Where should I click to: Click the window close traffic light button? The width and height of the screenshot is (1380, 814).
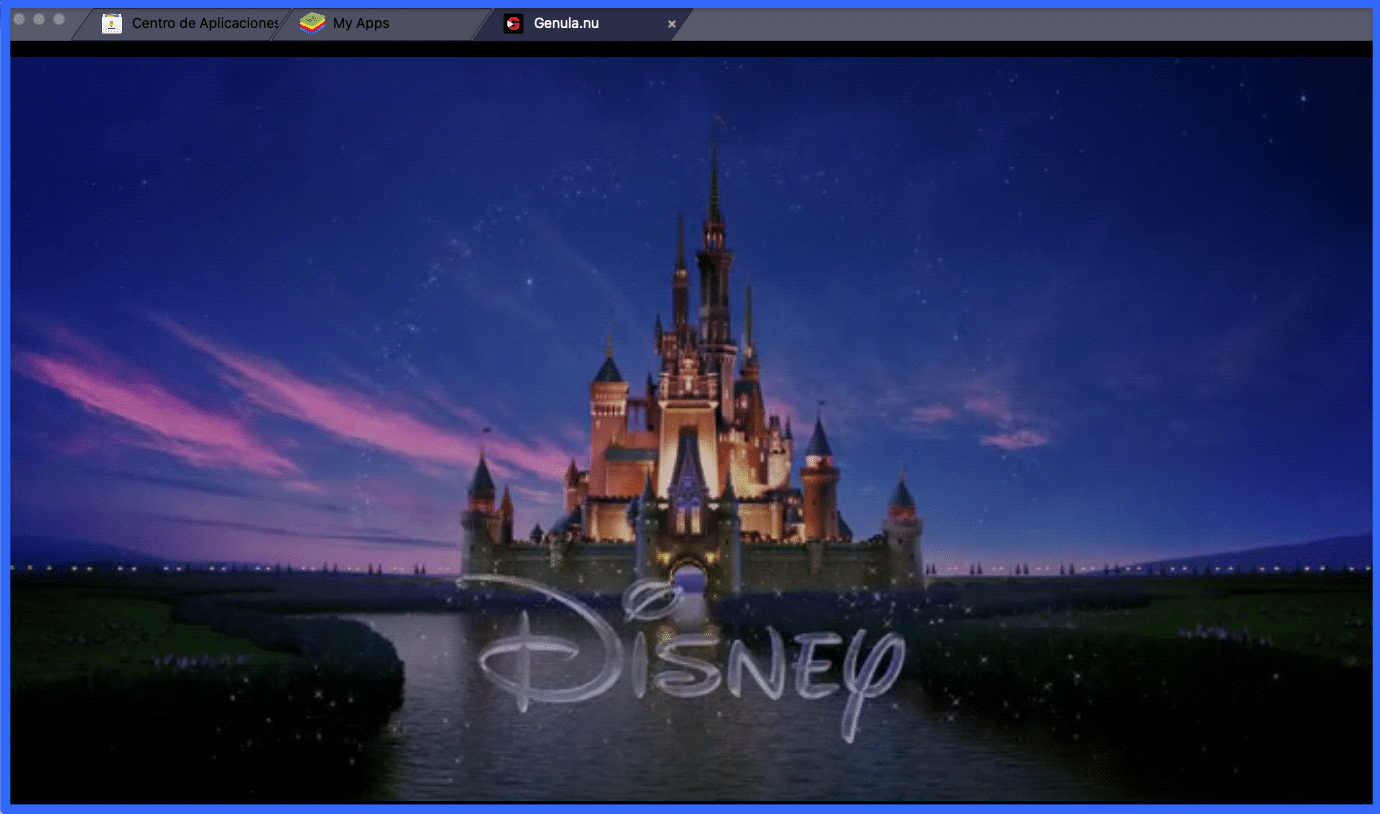pos(19,19)
